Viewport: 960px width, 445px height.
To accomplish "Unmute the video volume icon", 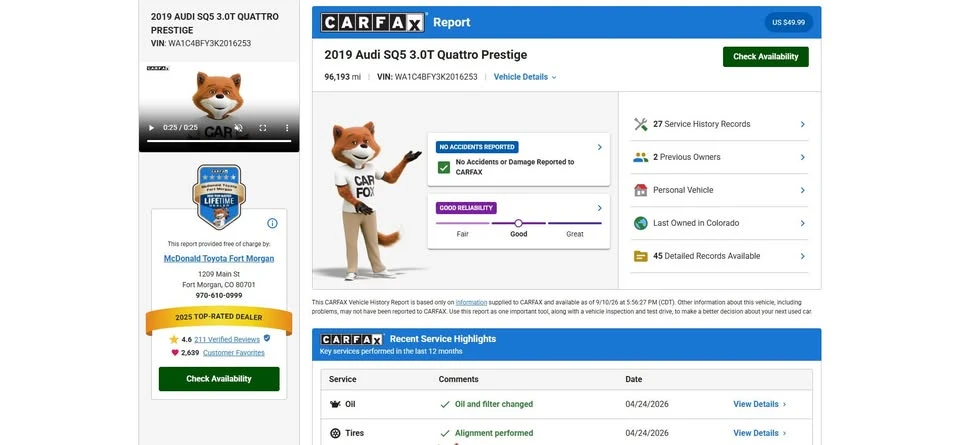I will [x=239, y=128].
